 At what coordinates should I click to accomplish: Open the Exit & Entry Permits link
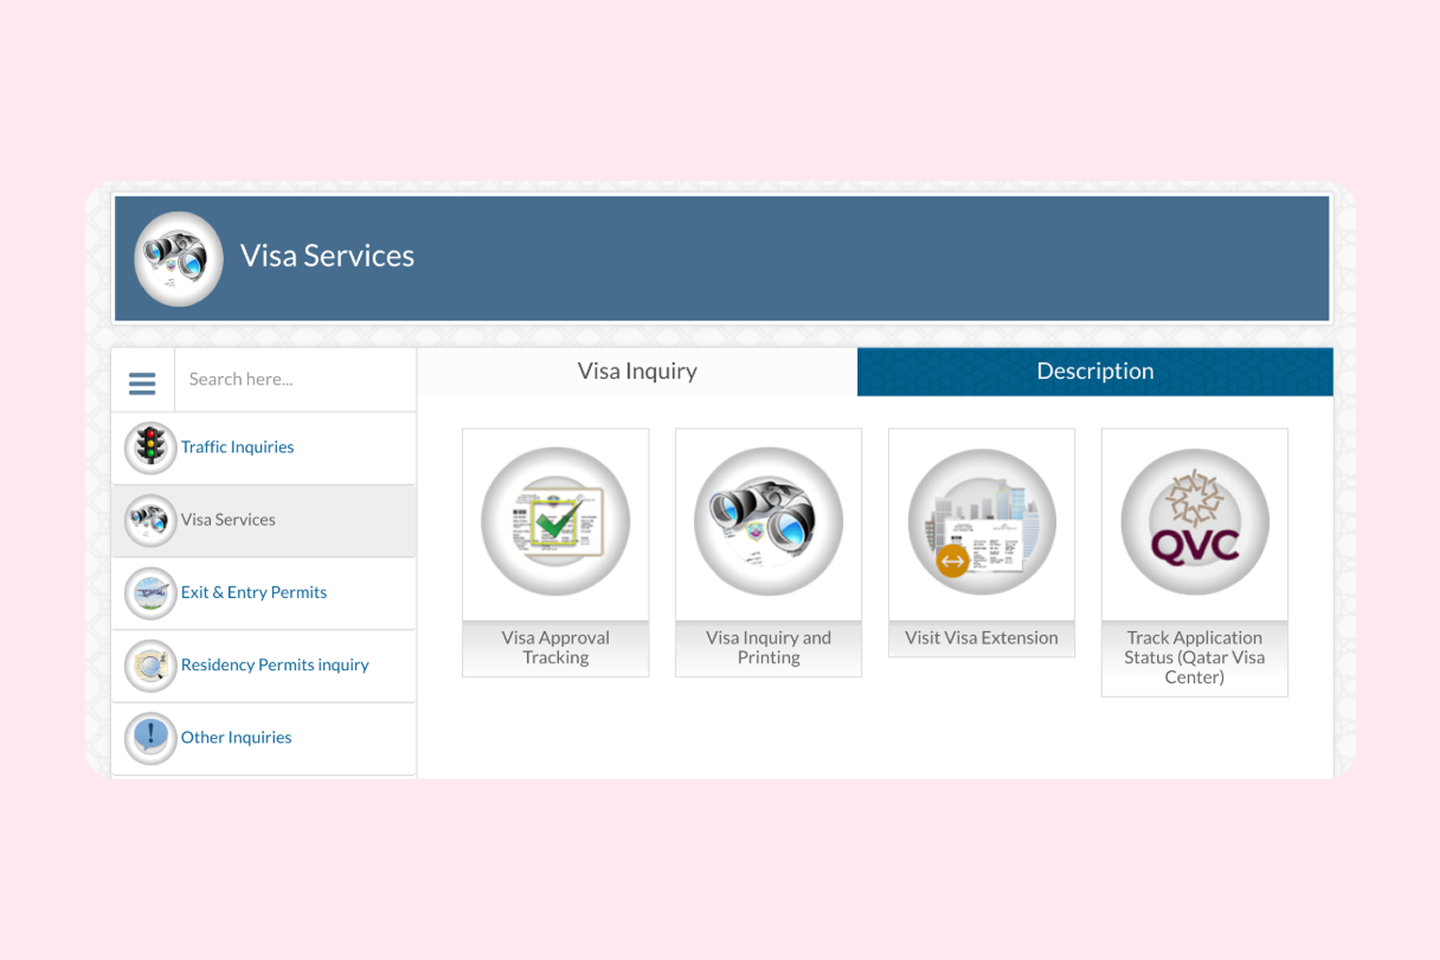[254, 592]
